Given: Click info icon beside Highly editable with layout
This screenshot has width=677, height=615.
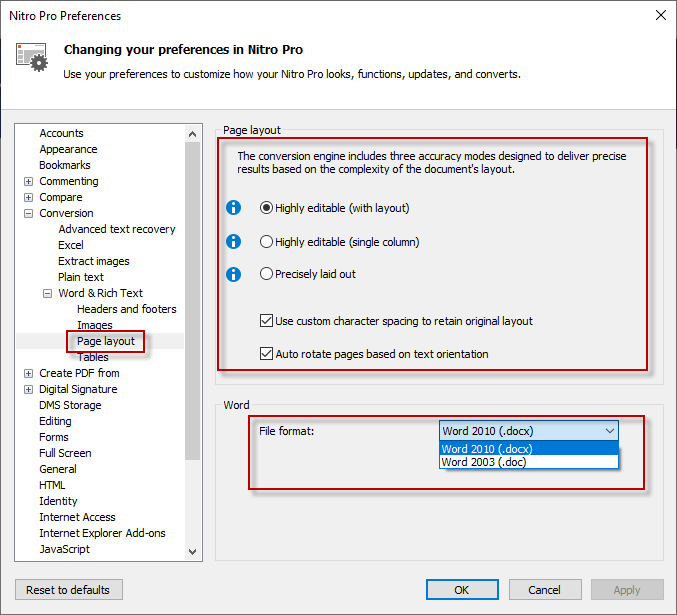Looking at the screenshot, I should coord(234,208).
